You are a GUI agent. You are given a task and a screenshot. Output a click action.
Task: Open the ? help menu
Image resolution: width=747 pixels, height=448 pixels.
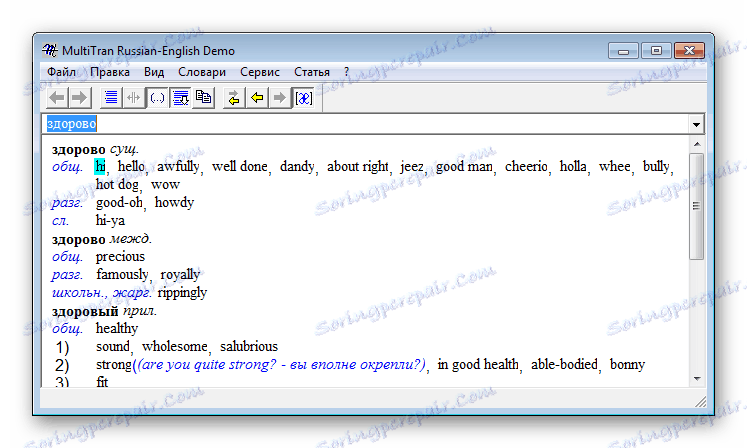click(x=346, y=72)
